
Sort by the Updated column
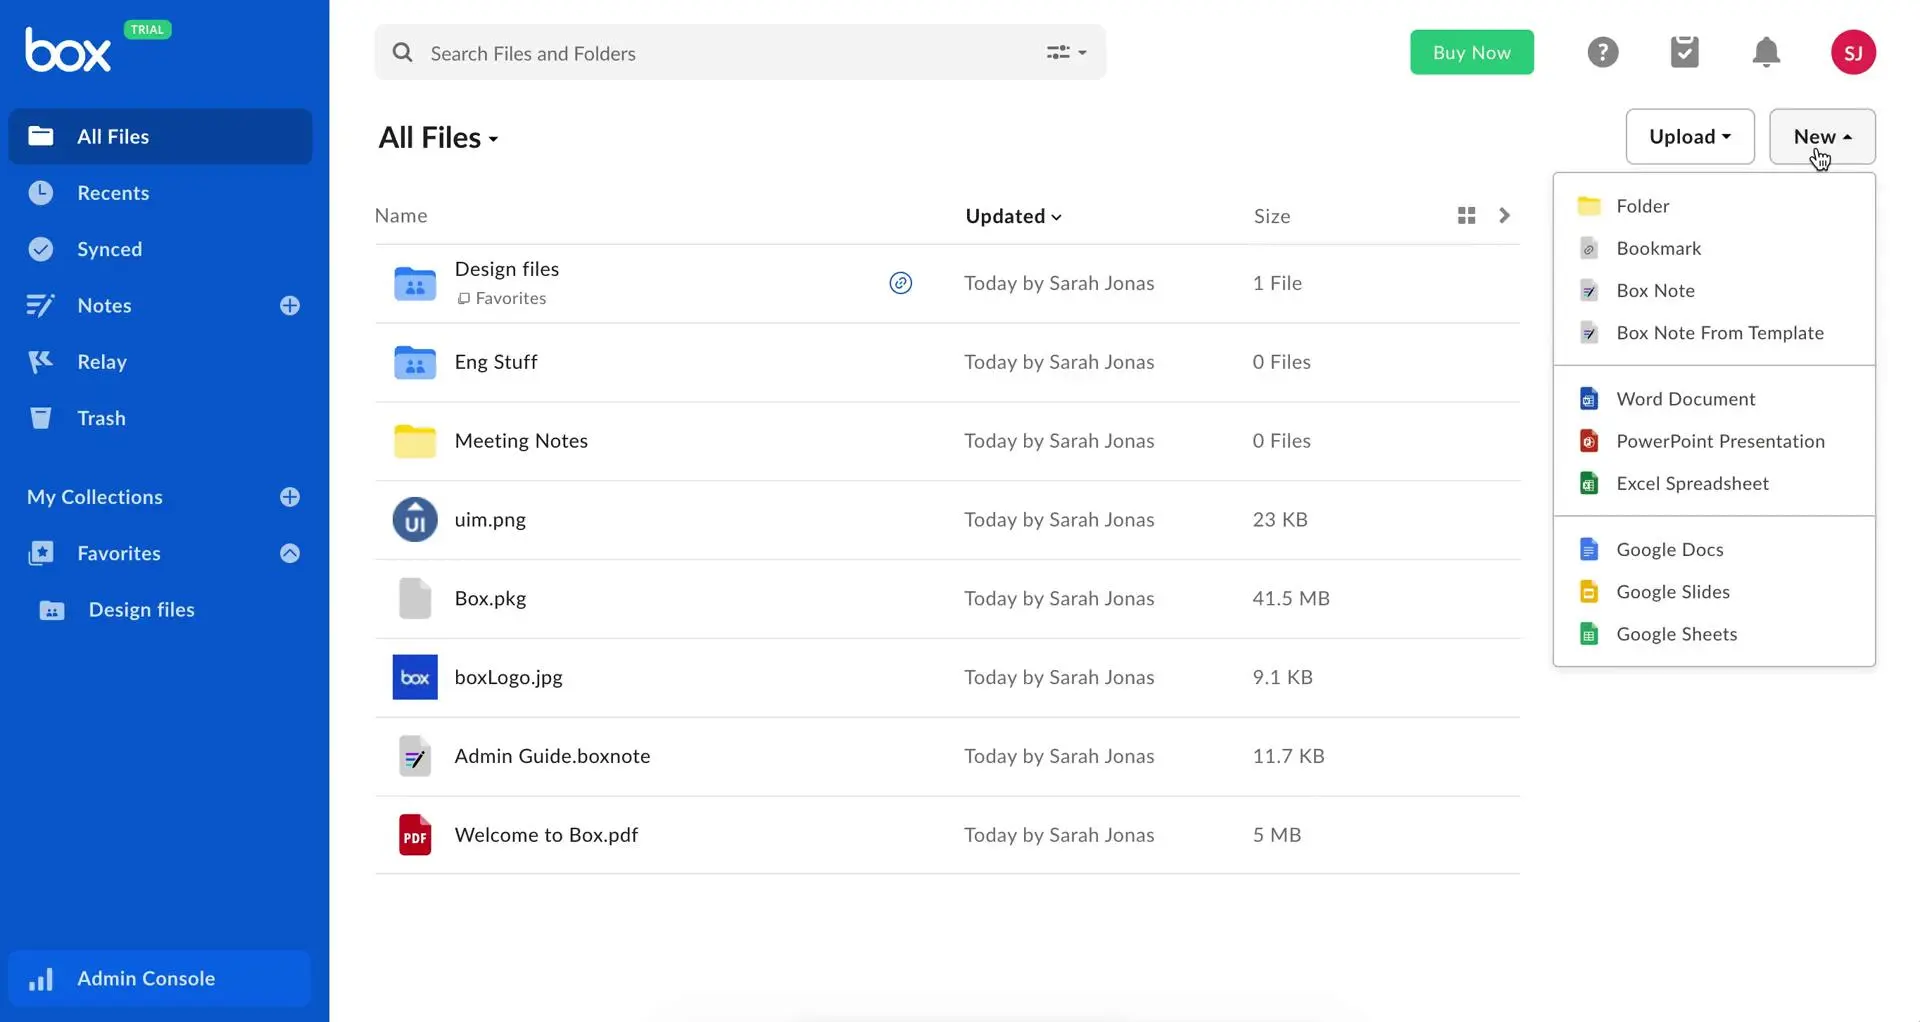point(1012,216)
